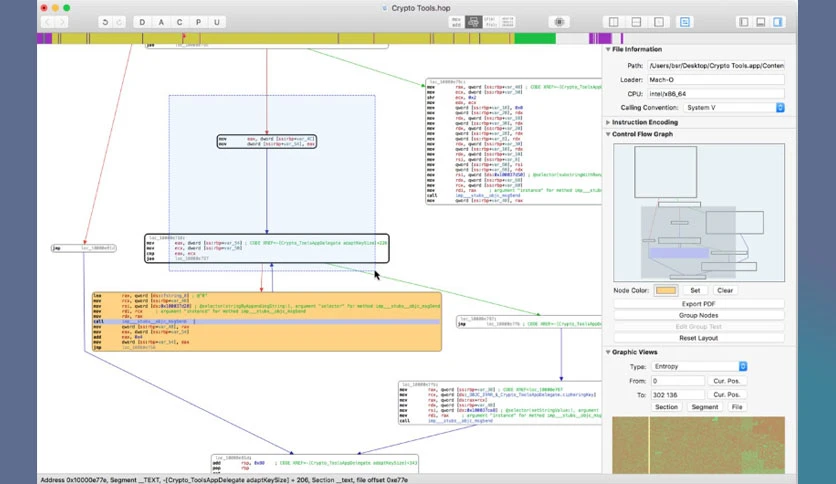Image resolution: width=836 pixels, height=484 pixels.
Task: Click the Reset Layout button
Action: click(x=698, y=338)
